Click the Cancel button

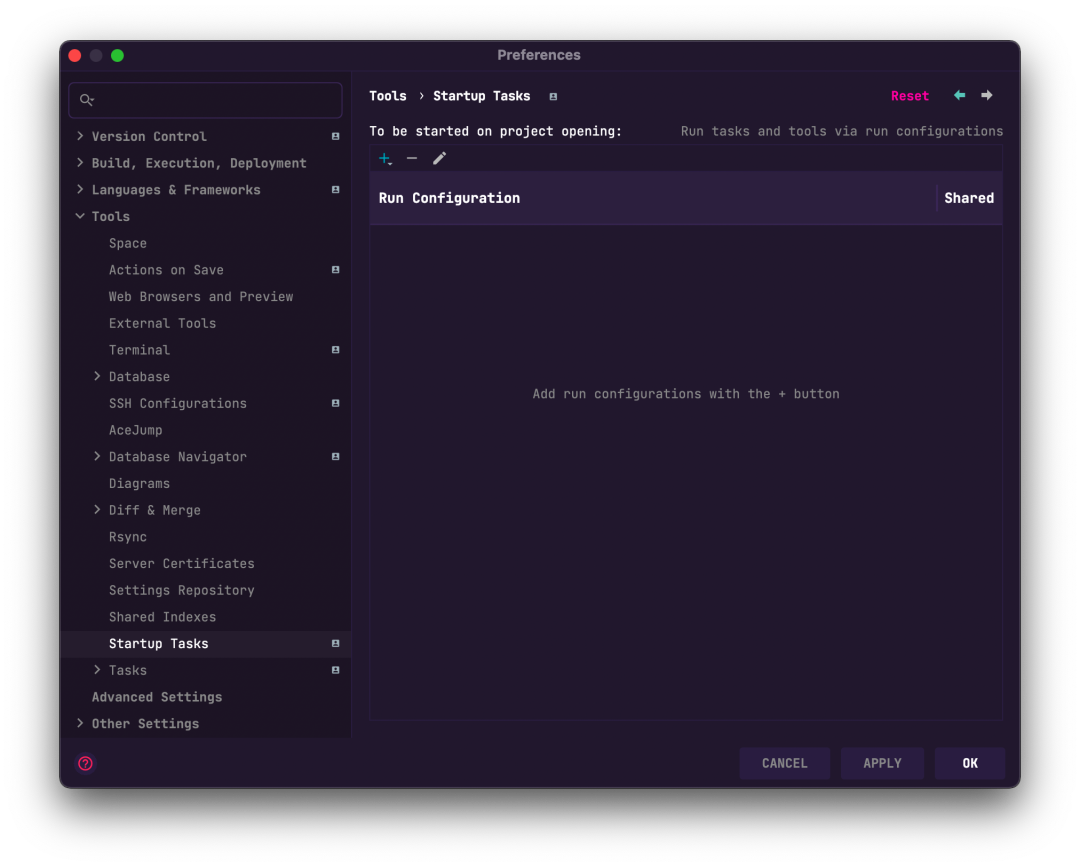[785, 763]
